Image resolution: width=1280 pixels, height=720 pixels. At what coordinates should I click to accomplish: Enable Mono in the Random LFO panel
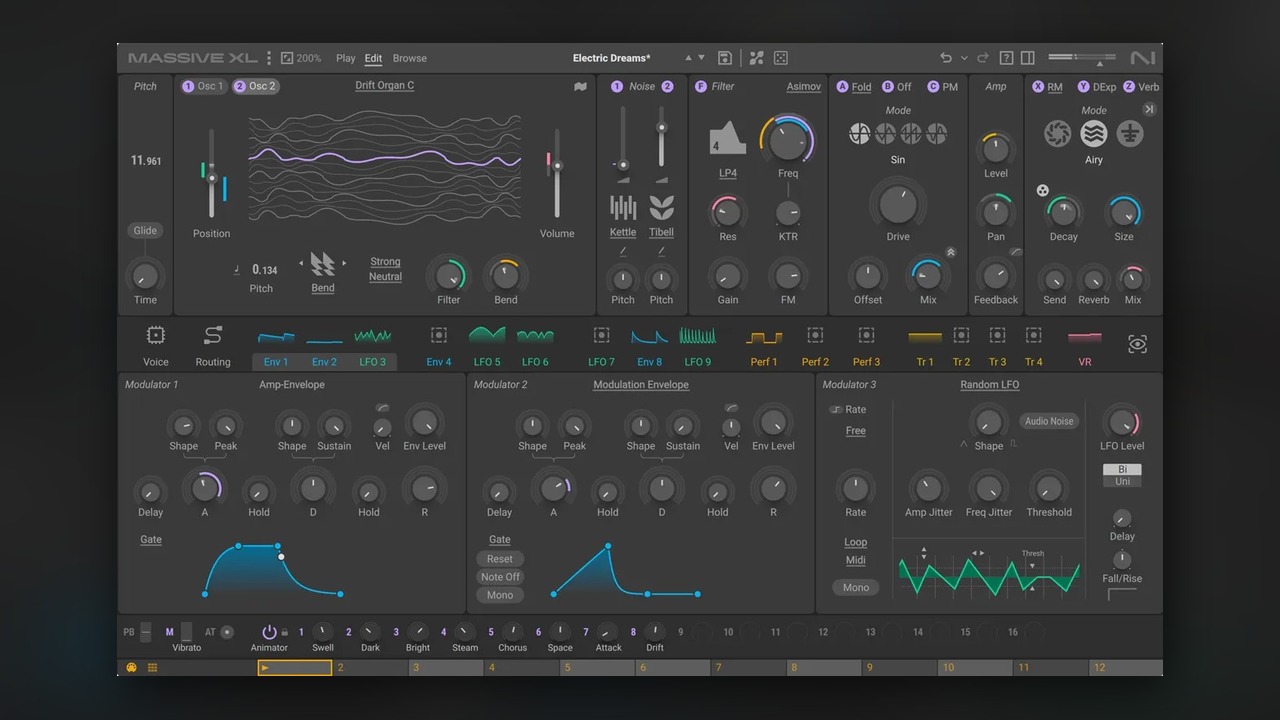click(855, 587)
